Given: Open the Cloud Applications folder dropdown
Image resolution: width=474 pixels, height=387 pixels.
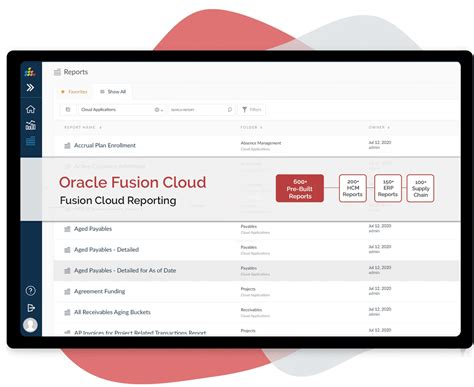Looking at the screenshot, I should point(121,110).
